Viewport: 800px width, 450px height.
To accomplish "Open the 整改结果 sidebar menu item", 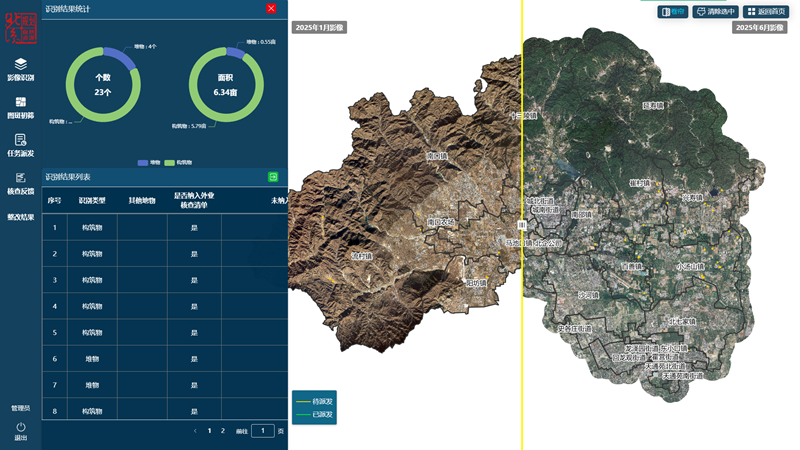I will tap(21, 217).
